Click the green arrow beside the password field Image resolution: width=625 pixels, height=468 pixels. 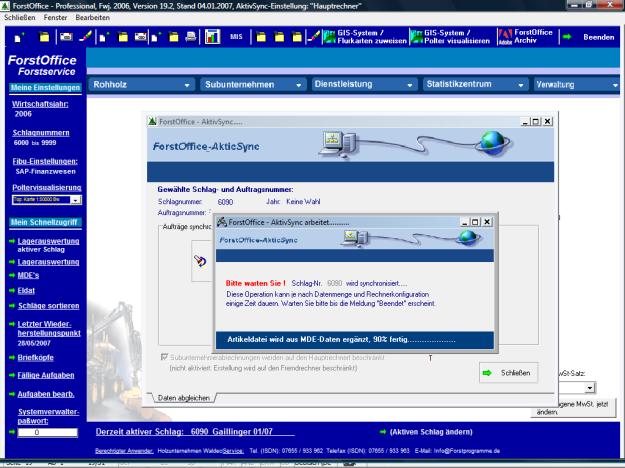pos(12,432)
